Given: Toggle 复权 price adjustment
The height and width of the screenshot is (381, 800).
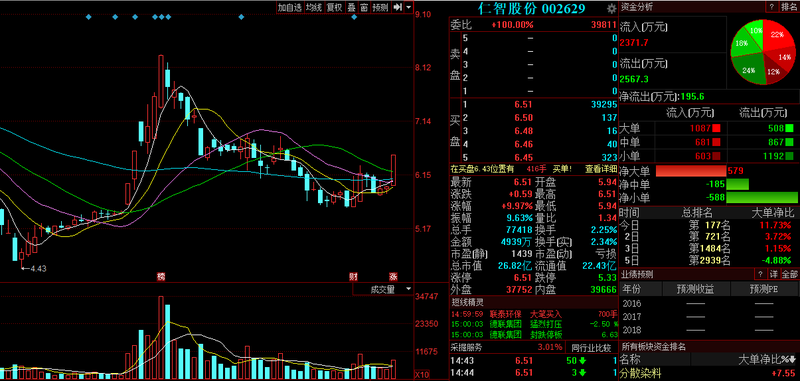Looking at the screenshot, I should (334, 7).
